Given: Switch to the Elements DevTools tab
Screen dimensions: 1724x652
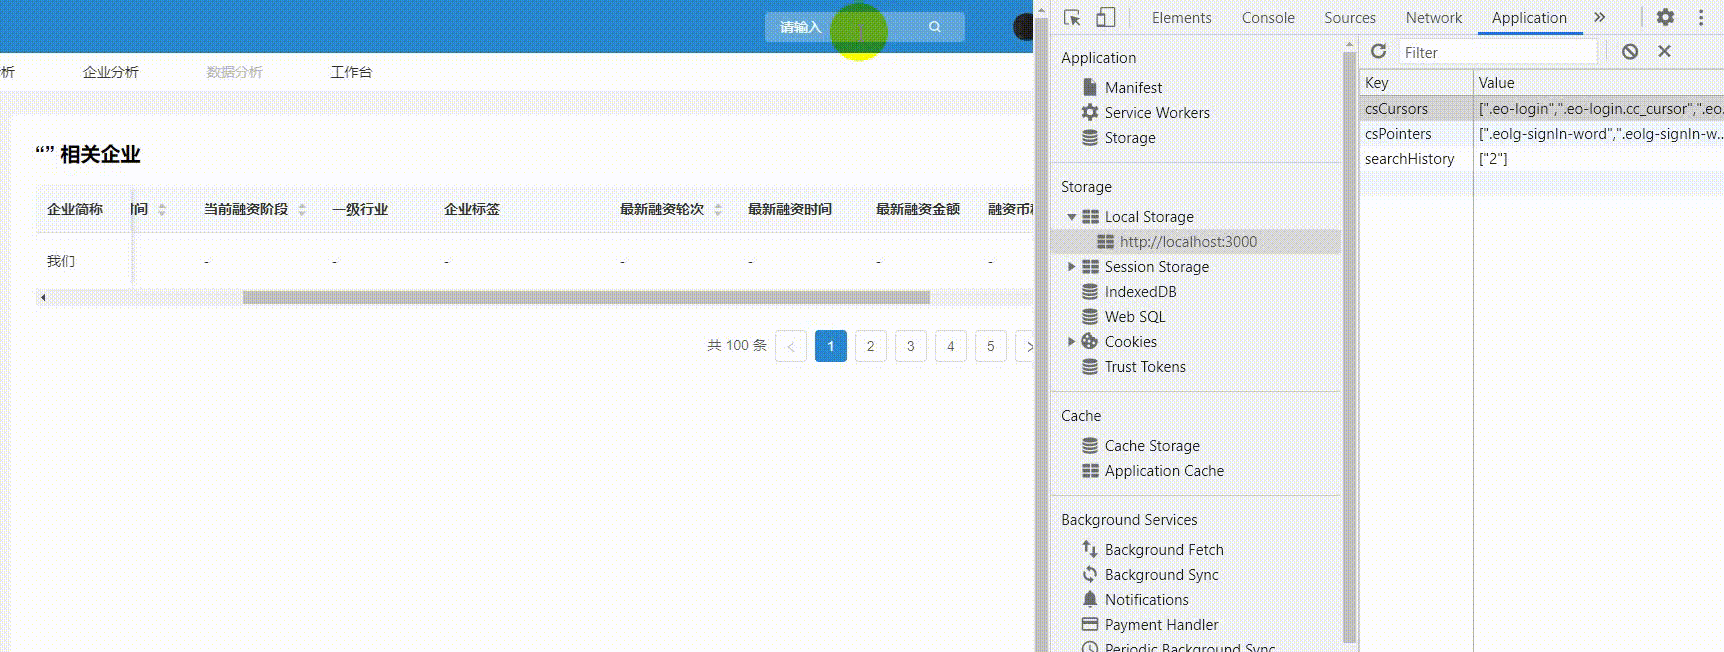Looking at the screenshot, I should pyautogui.click(x=1181, y=18).
